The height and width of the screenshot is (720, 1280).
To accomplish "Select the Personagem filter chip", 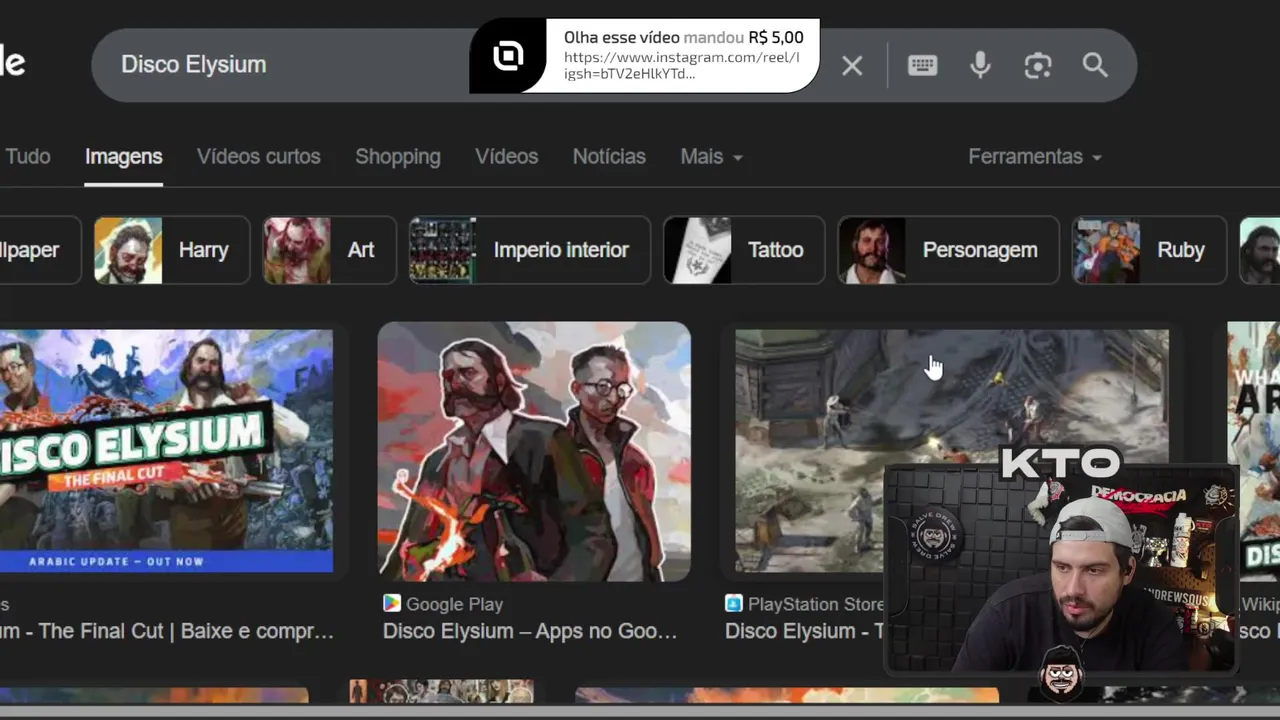I will 948,250.
